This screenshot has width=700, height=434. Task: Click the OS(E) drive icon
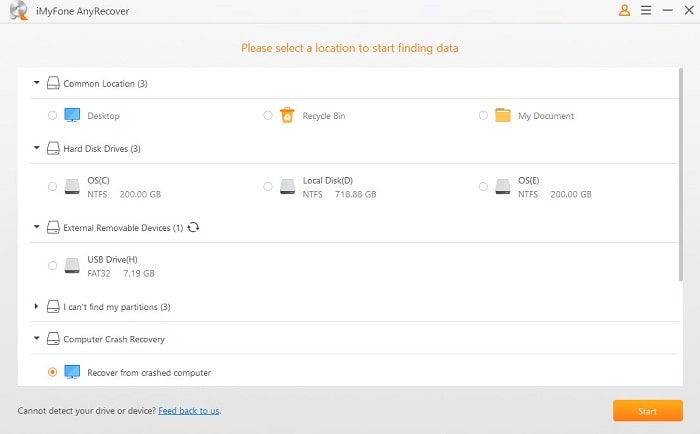tap(503, 187)
